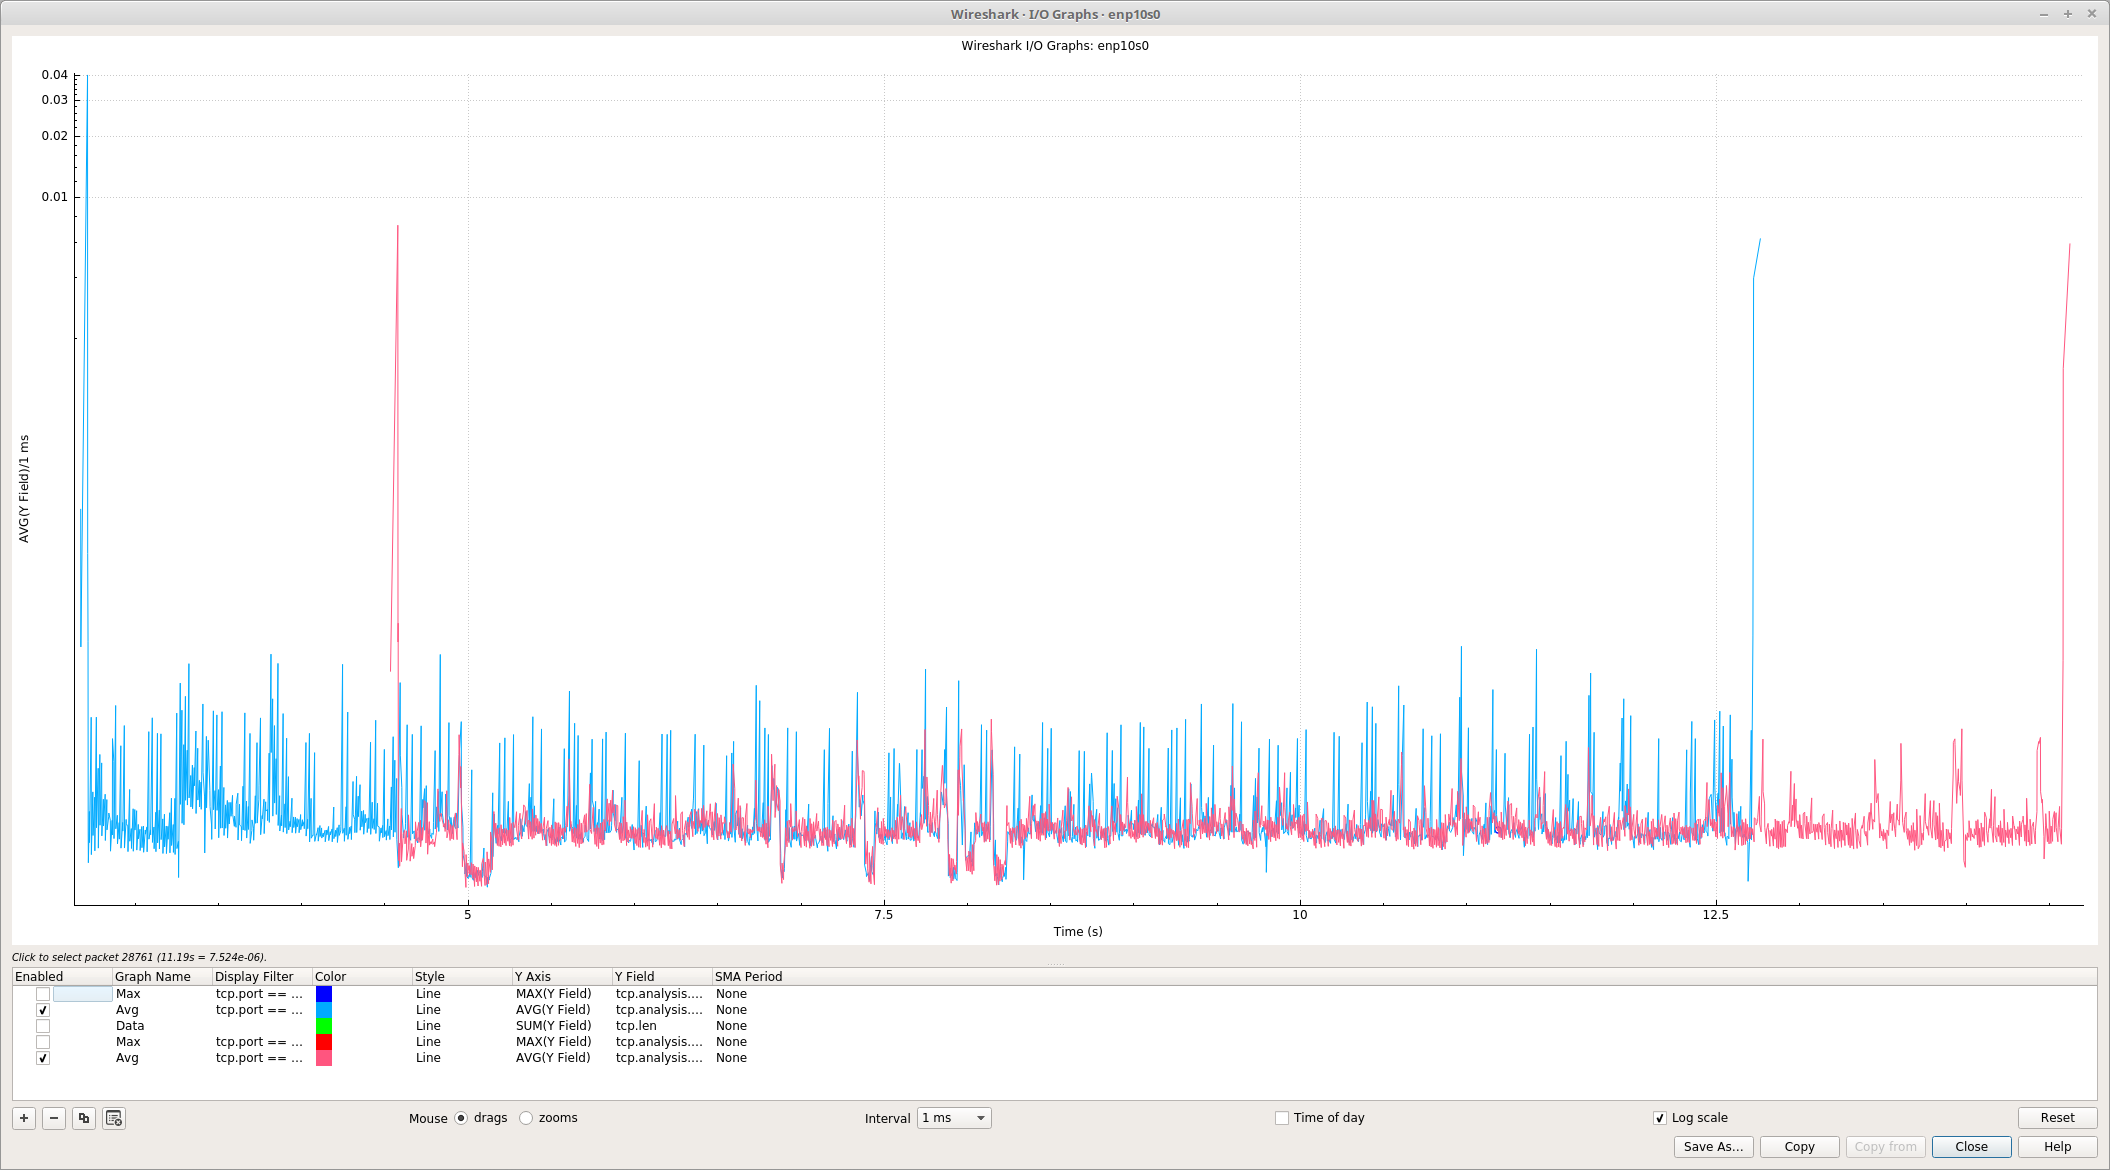Enable the blue Max graph checkbox
2110x1170 pixels.
43,994
